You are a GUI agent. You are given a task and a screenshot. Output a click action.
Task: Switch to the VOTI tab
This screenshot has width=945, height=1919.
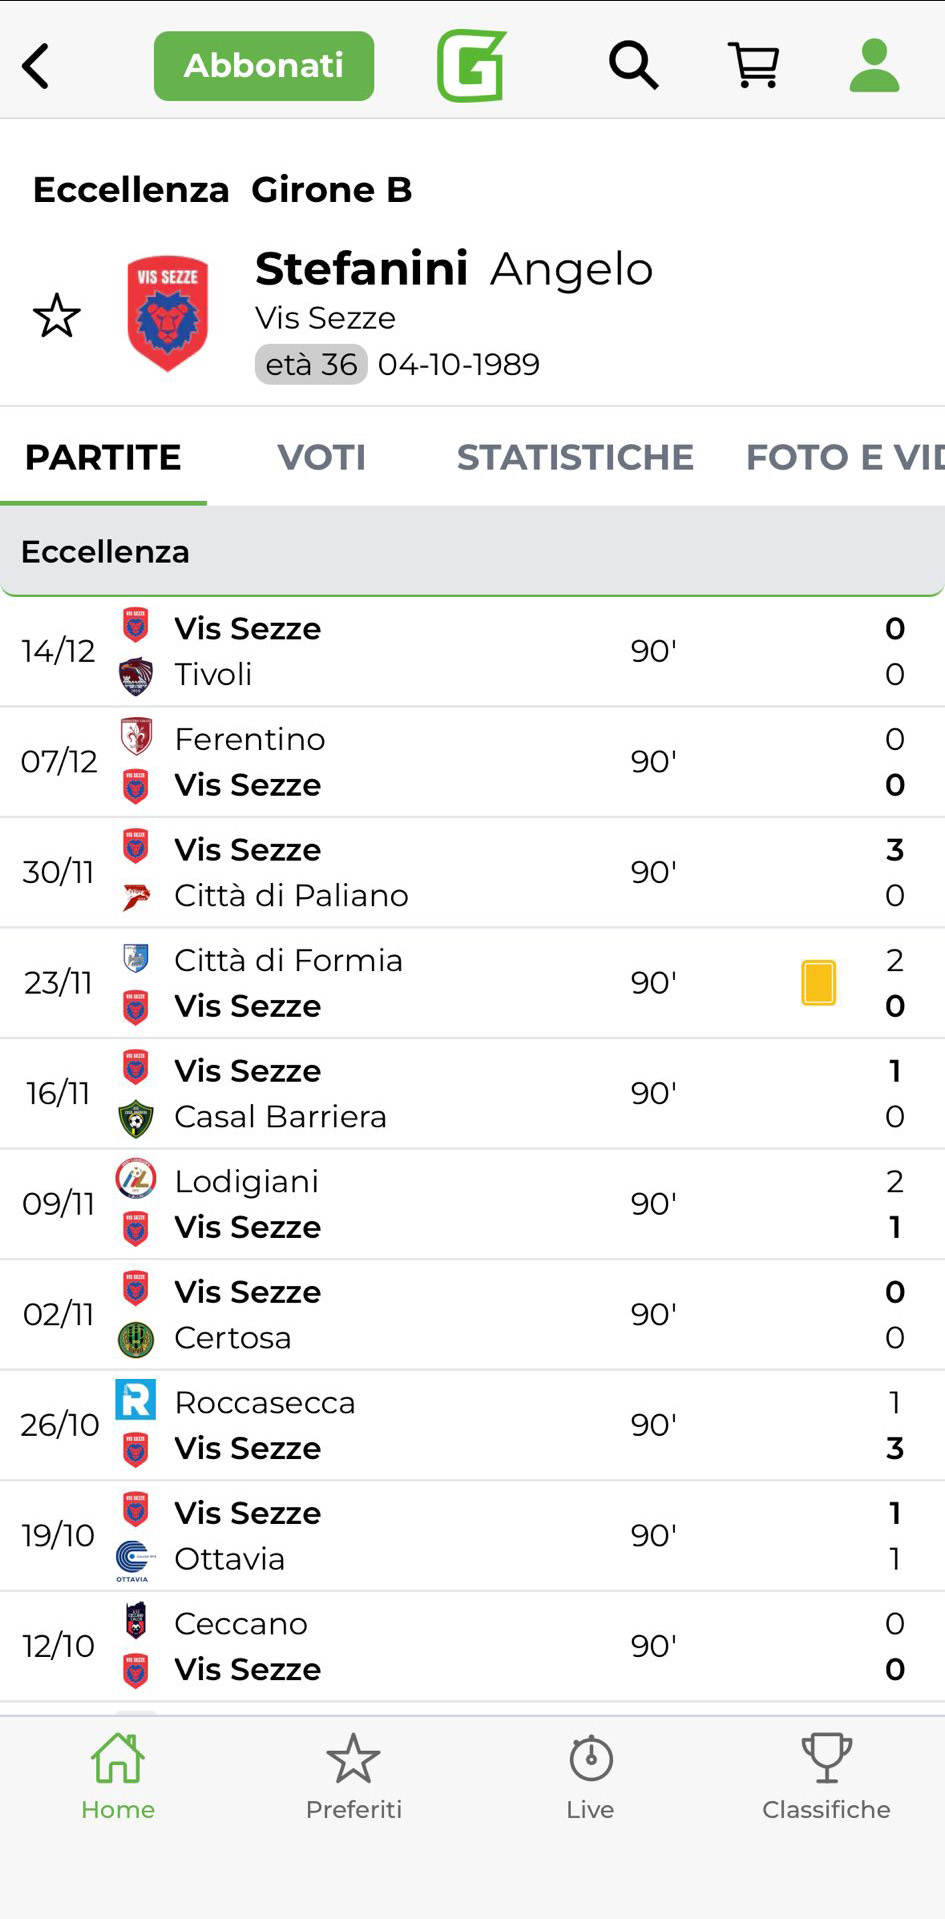point(321,457)
